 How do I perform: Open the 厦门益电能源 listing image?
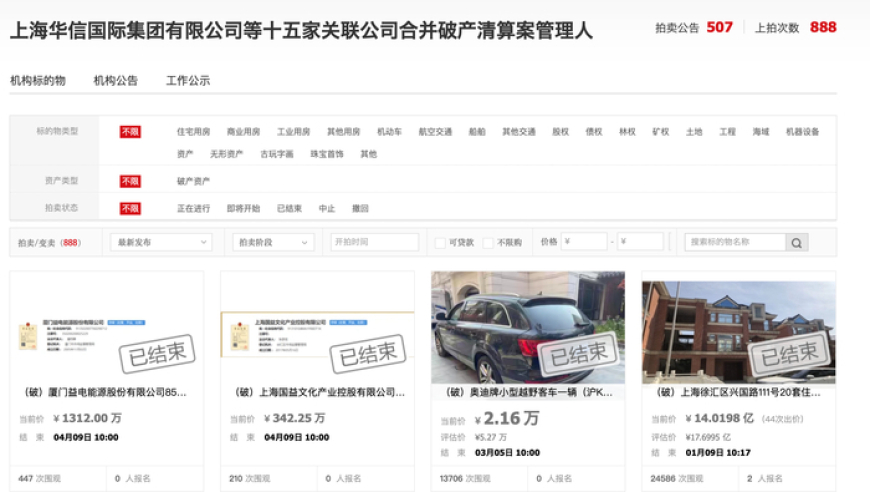pyautogui.click(x=107, y=337)
